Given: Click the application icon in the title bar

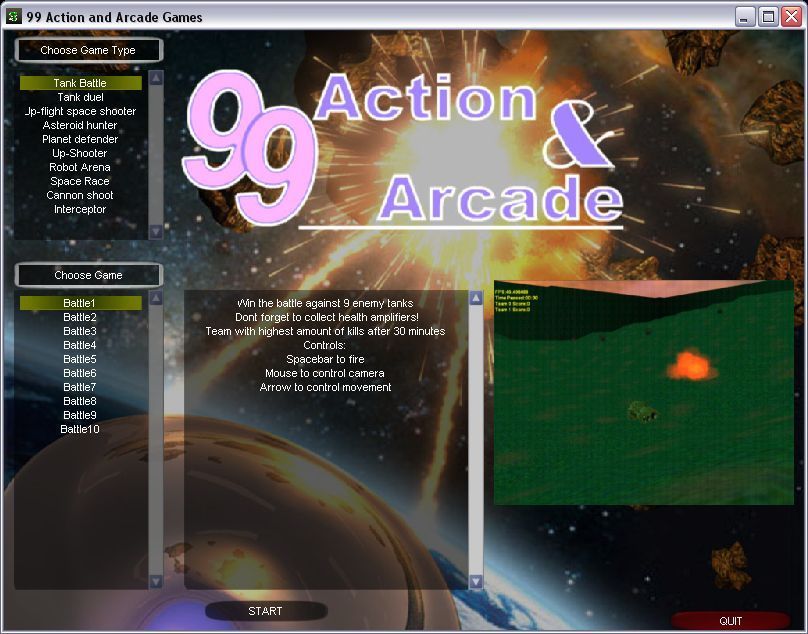Looking at the screenshot, I should coord(12,17).
